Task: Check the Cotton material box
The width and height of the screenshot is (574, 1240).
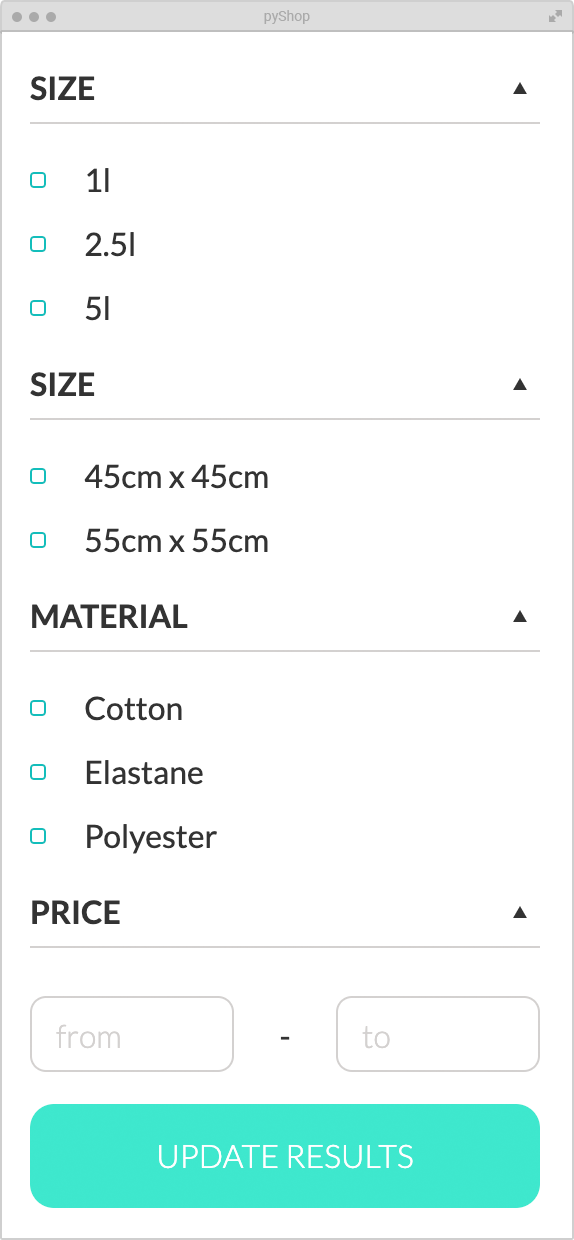Action: point(38,708)
